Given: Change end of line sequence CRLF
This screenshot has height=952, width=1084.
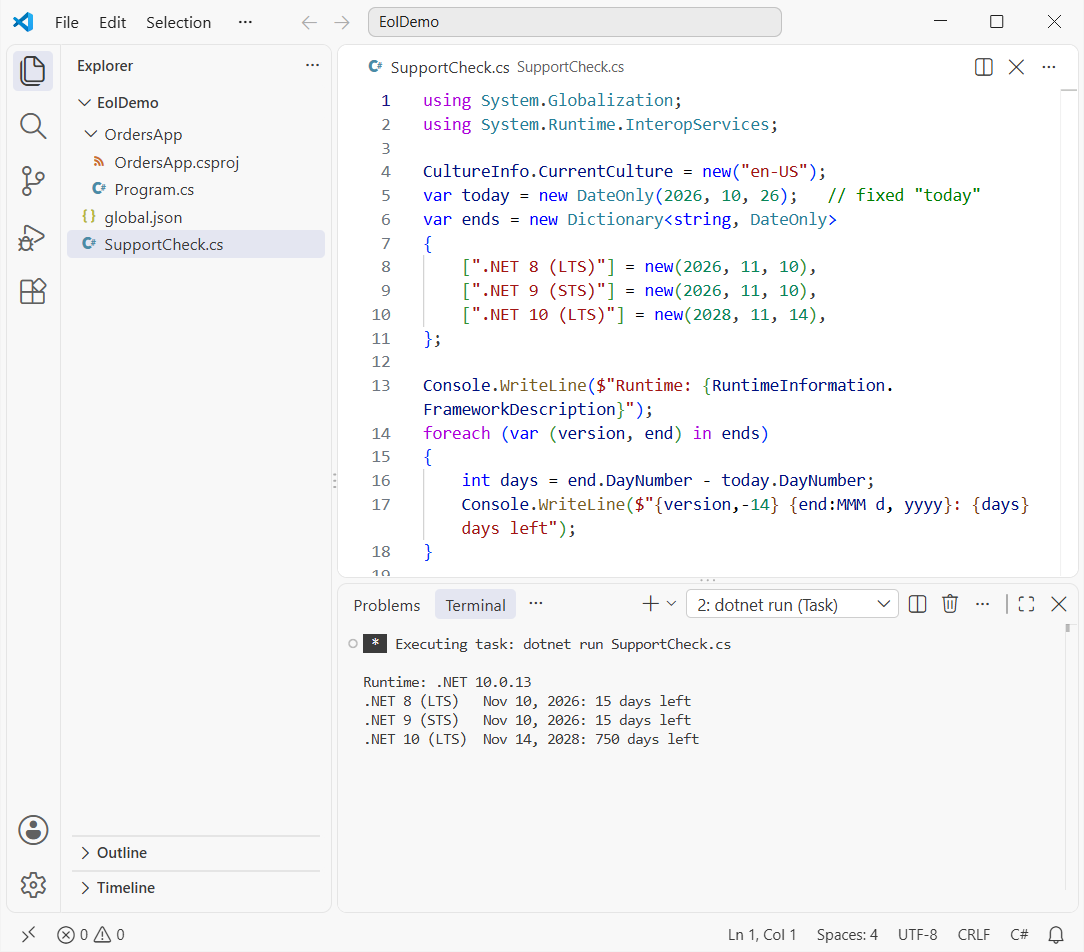Looking at the screenshot, I should (973, 935).
